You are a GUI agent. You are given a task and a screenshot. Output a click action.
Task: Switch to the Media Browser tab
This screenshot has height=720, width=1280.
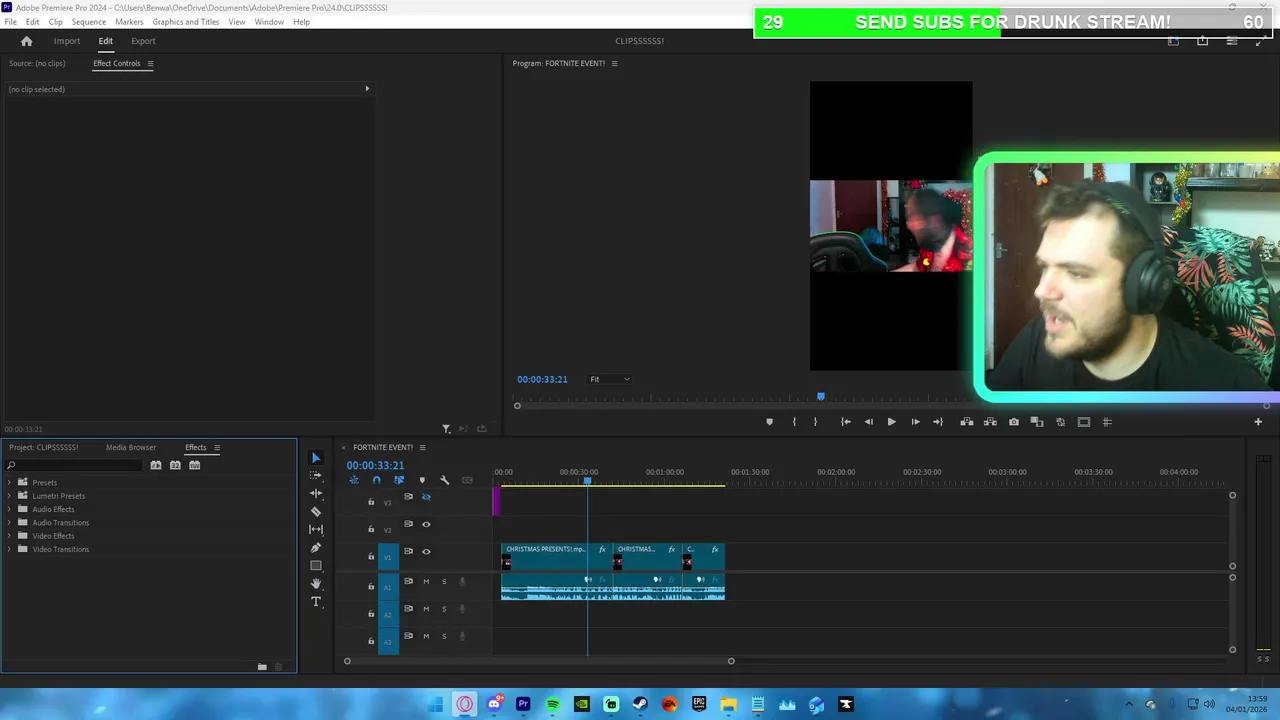click(x=131, y=448)
